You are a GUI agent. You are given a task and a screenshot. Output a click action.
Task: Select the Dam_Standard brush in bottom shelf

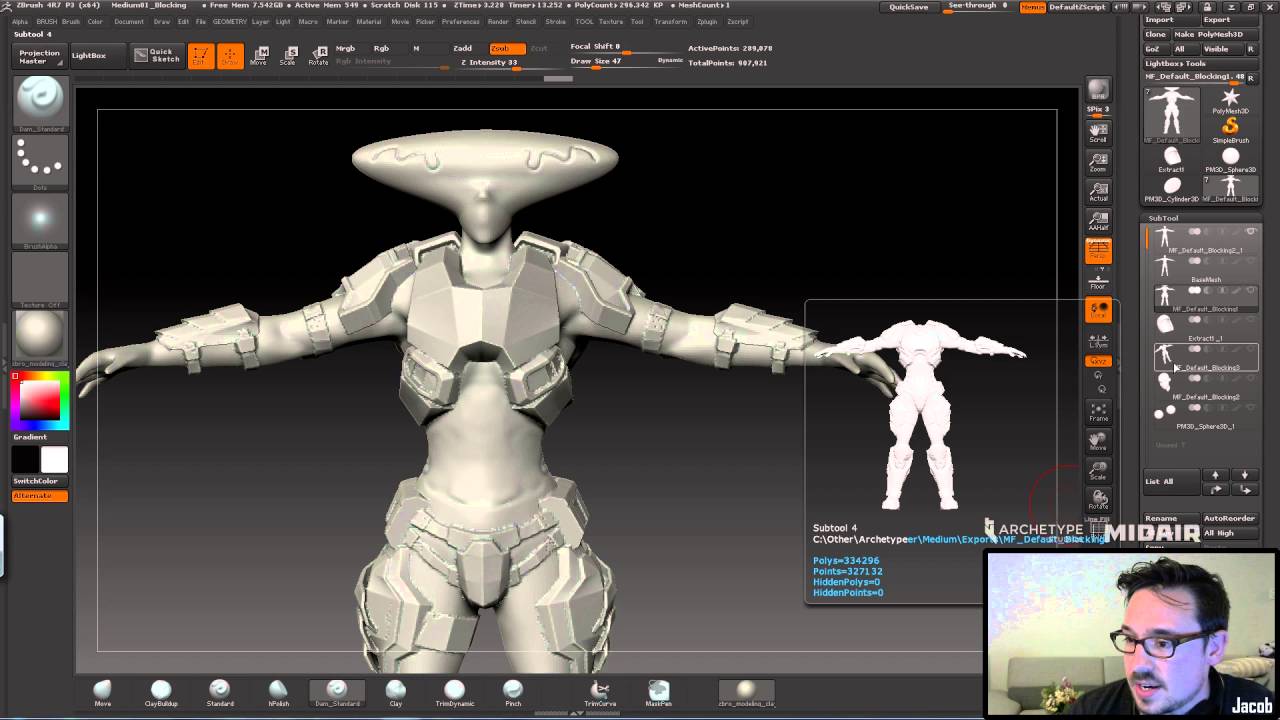[x=337, y=692]
